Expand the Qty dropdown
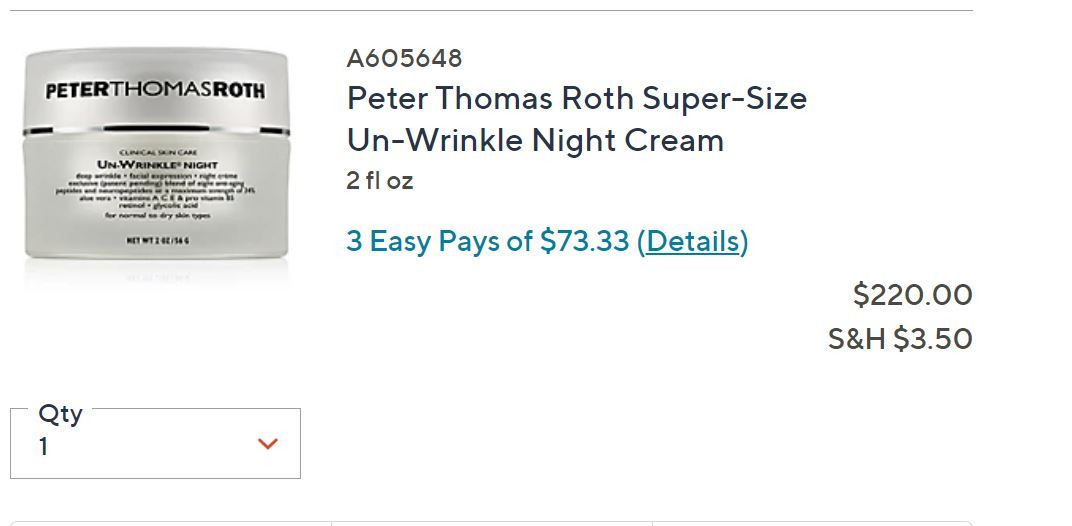This screenshot has width=1072, height=526. coord(155,443)
